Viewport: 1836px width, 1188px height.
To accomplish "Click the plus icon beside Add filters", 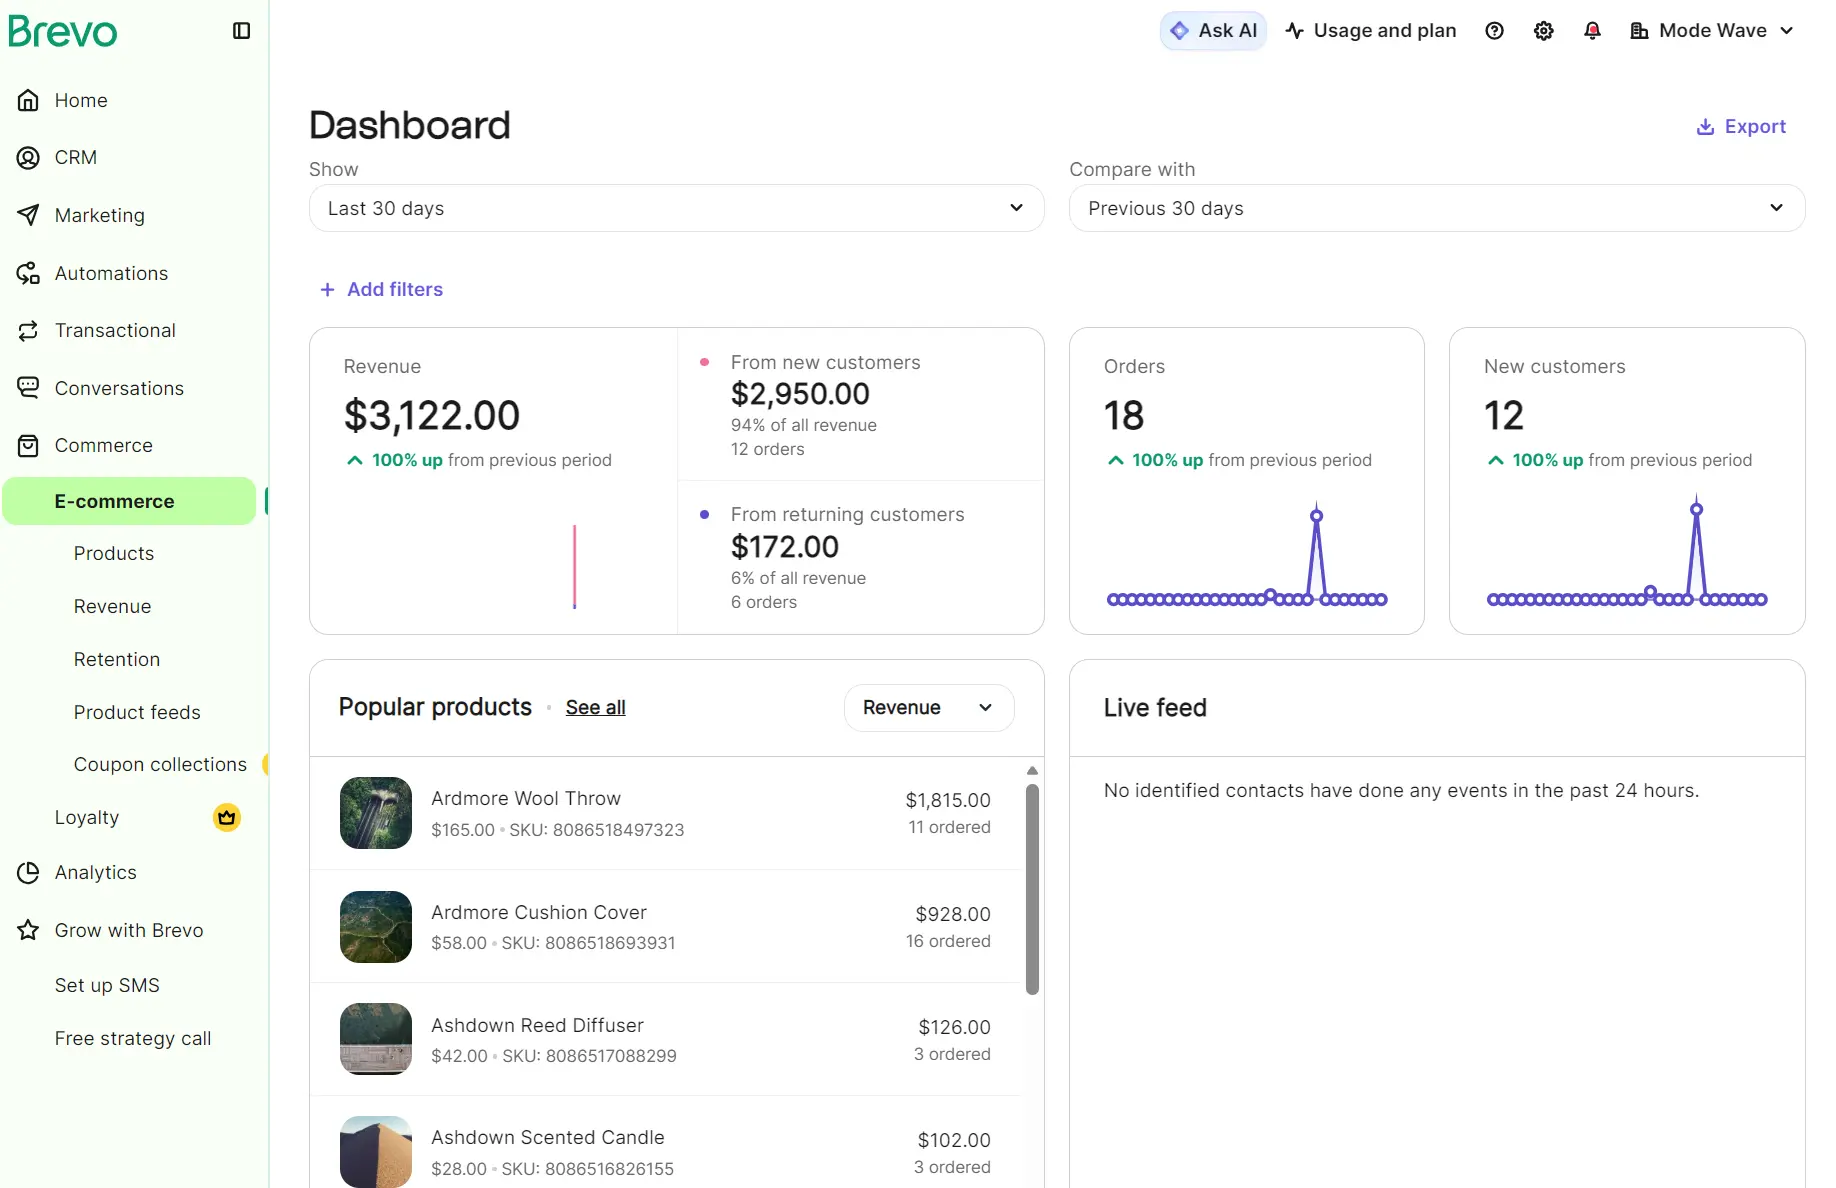I will coord(327,290).
